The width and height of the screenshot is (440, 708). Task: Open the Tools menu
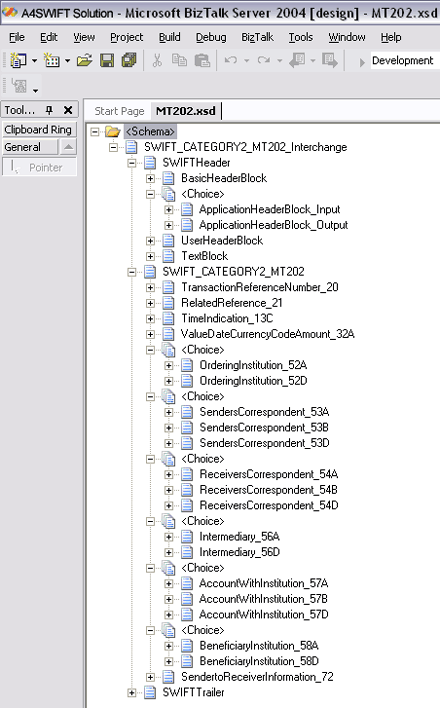(301, 37)
